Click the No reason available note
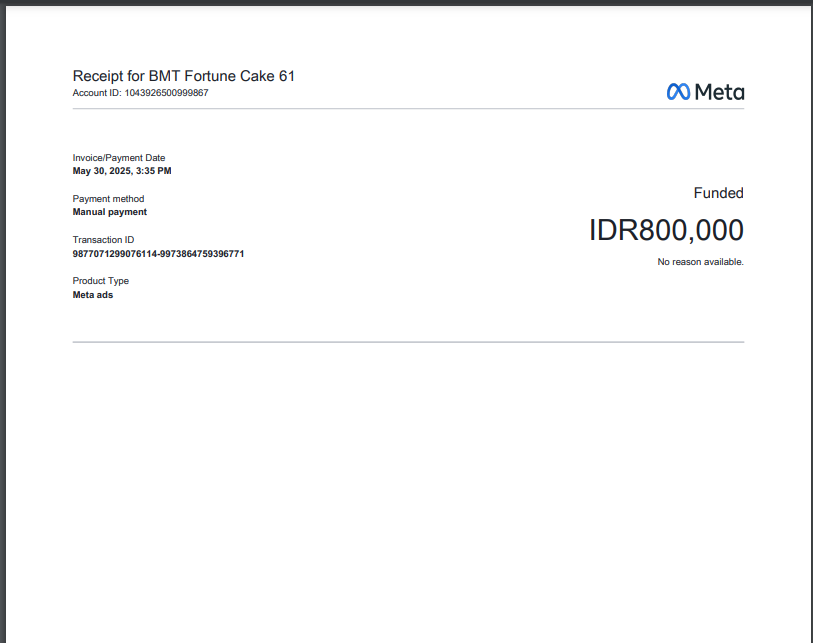The image size is (813, 643). tap(700, 262)
